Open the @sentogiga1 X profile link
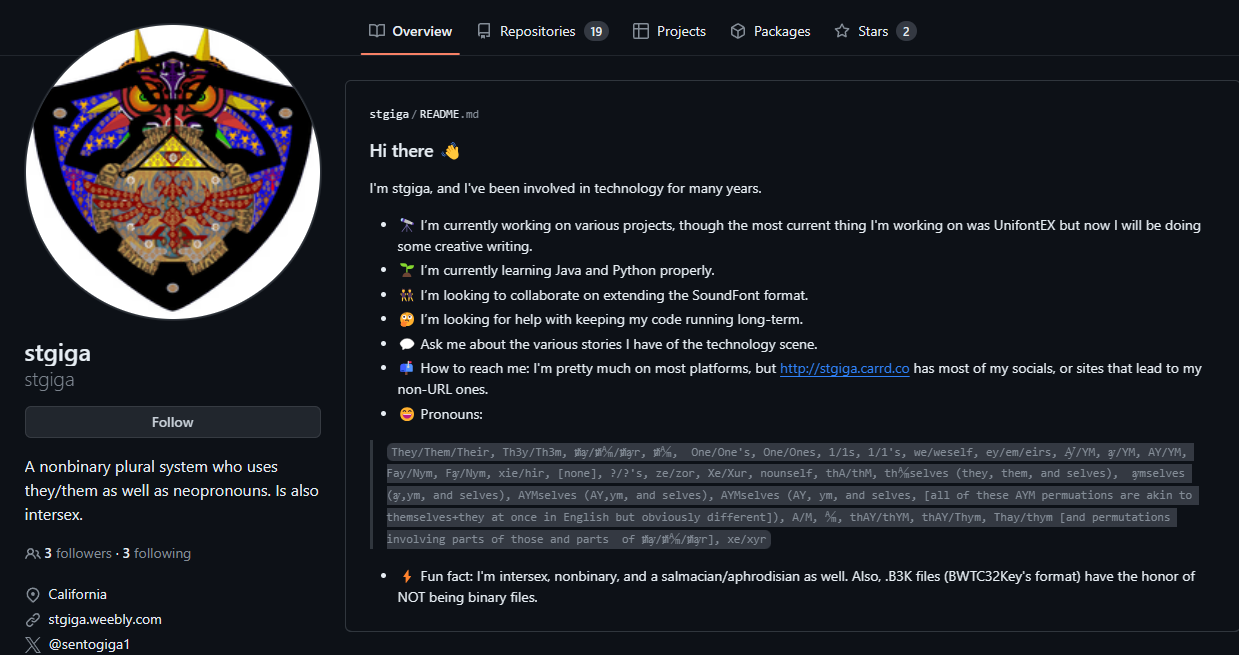This screenshot has height=655, width=1239. 89,644
